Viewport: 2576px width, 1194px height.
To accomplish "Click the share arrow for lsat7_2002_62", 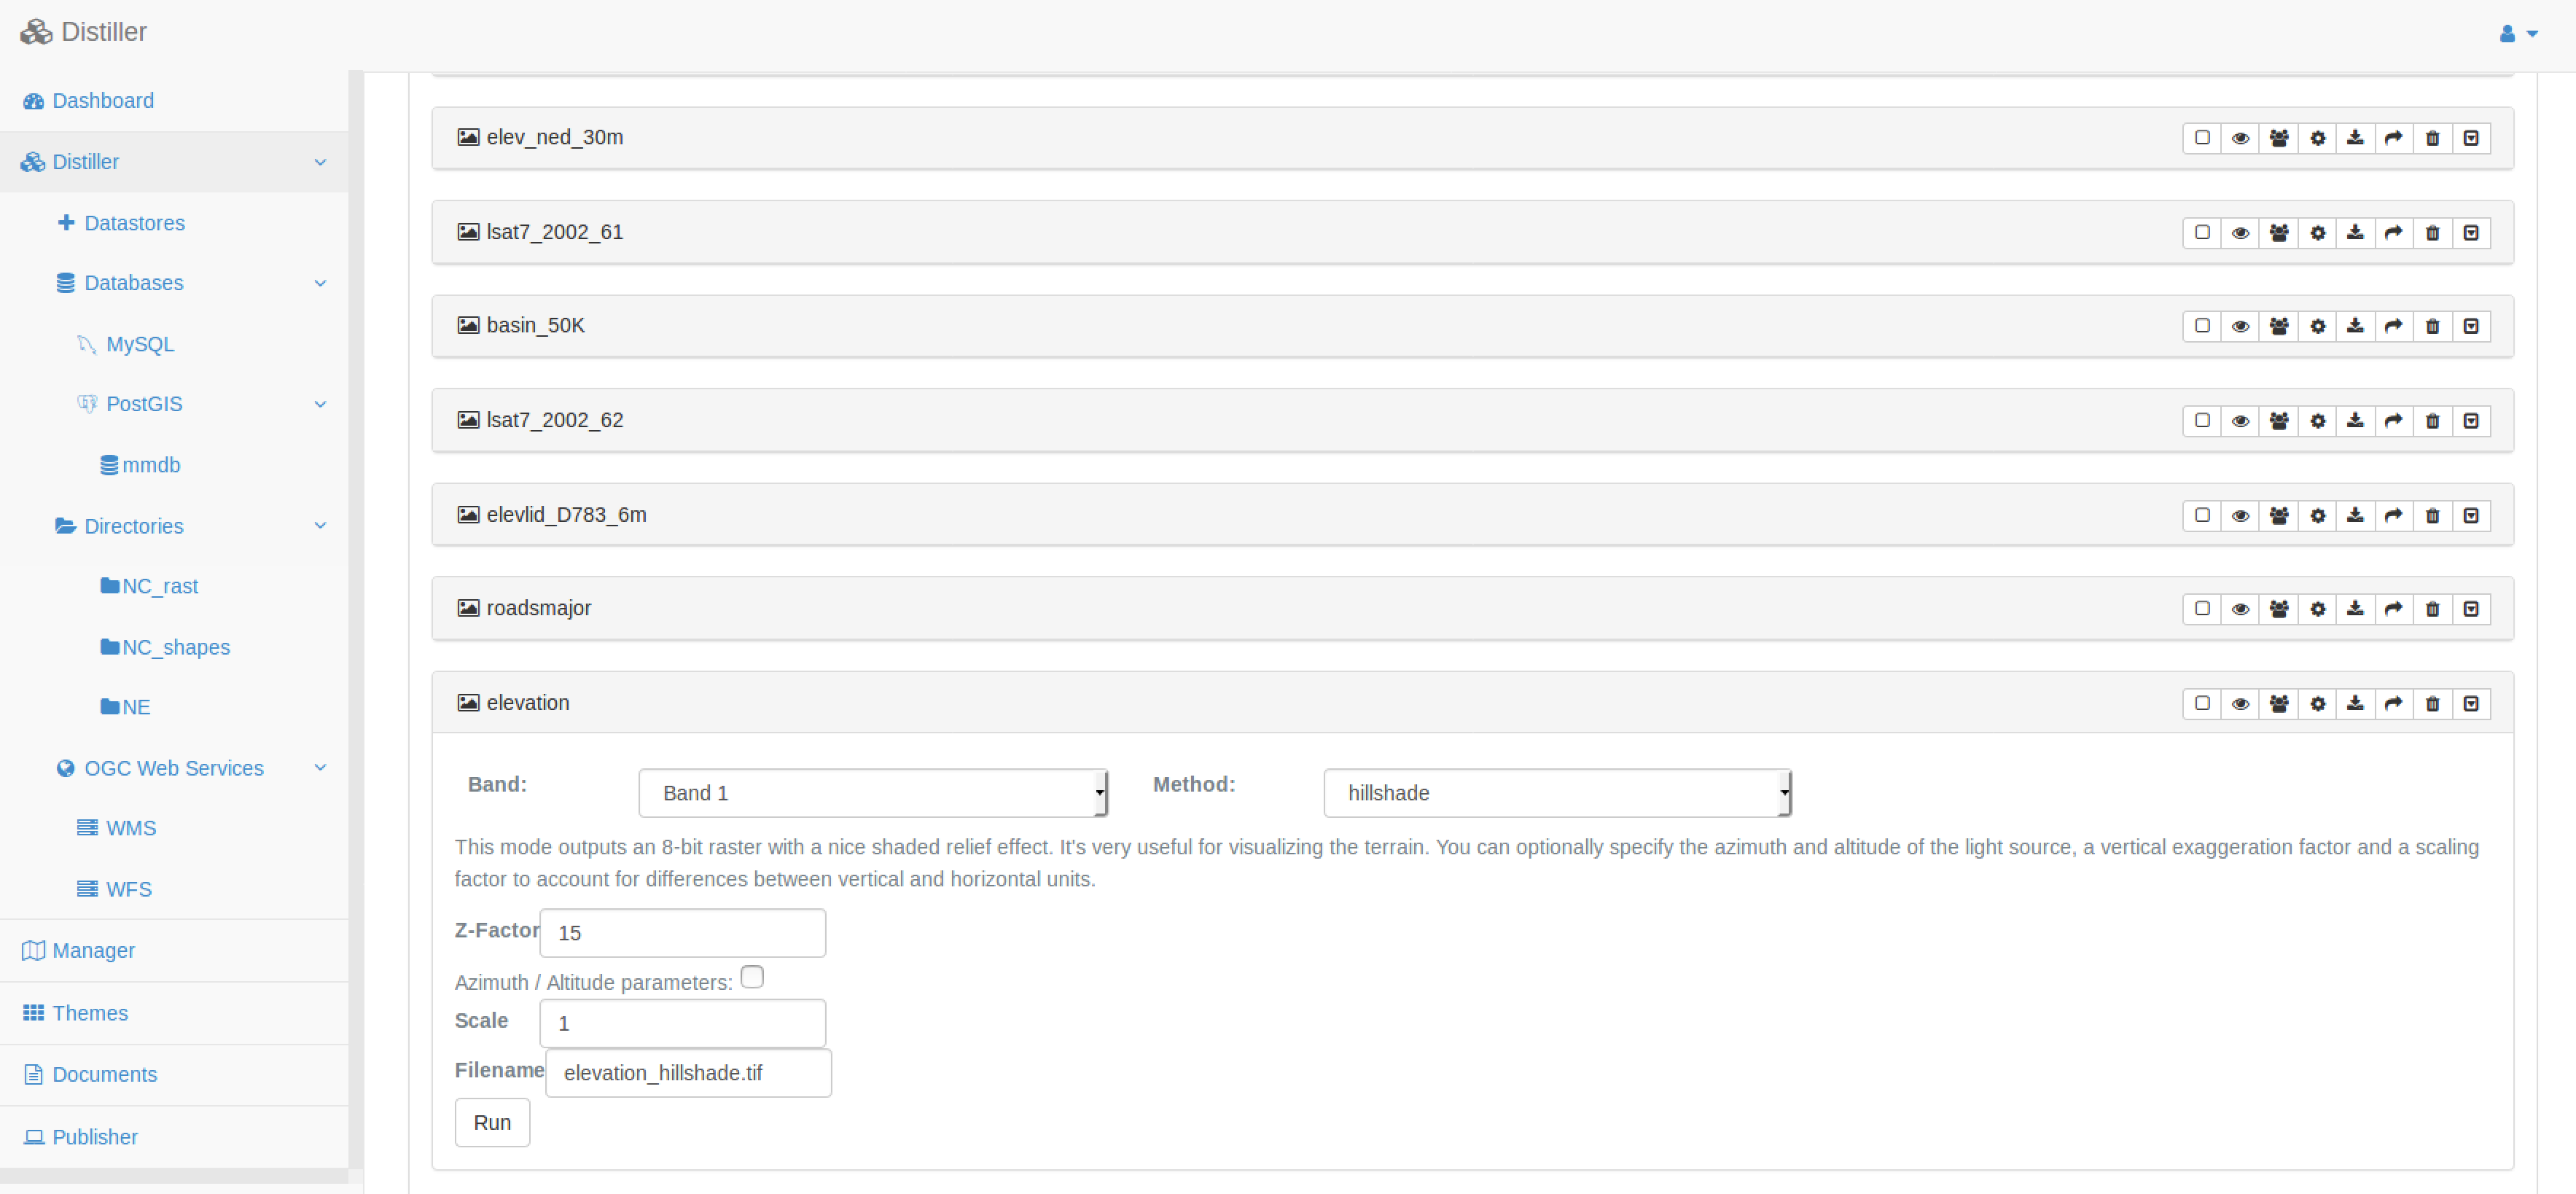I will tap(2393, 421).
